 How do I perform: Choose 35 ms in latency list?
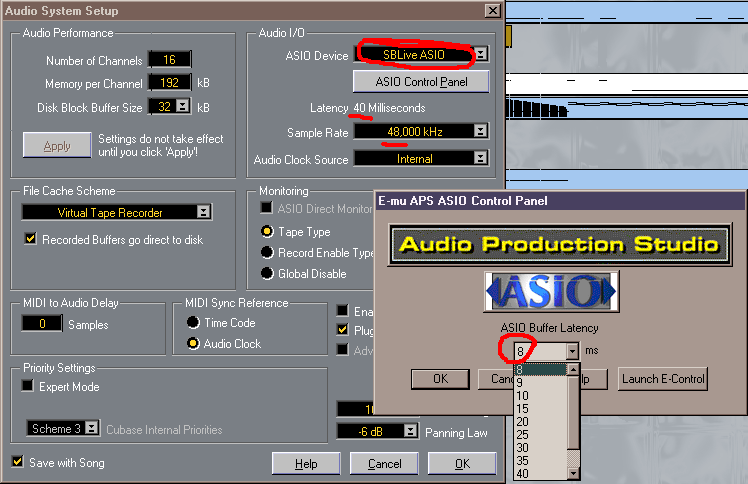(x=540, y=460)
